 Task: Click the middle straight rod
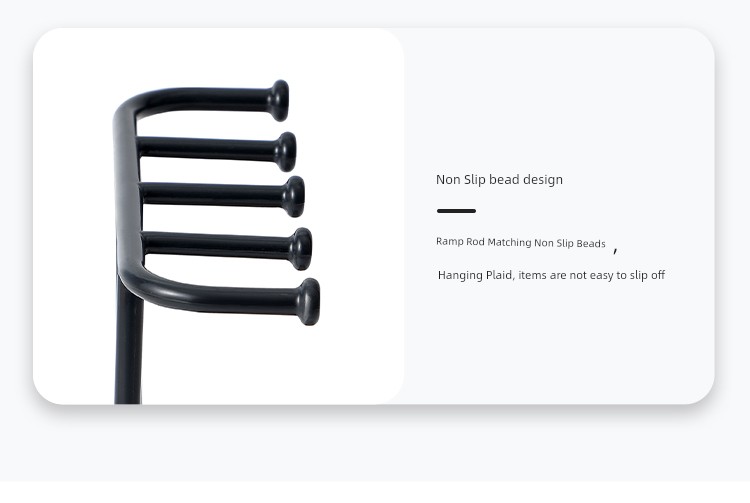click(x=212, y=194)
